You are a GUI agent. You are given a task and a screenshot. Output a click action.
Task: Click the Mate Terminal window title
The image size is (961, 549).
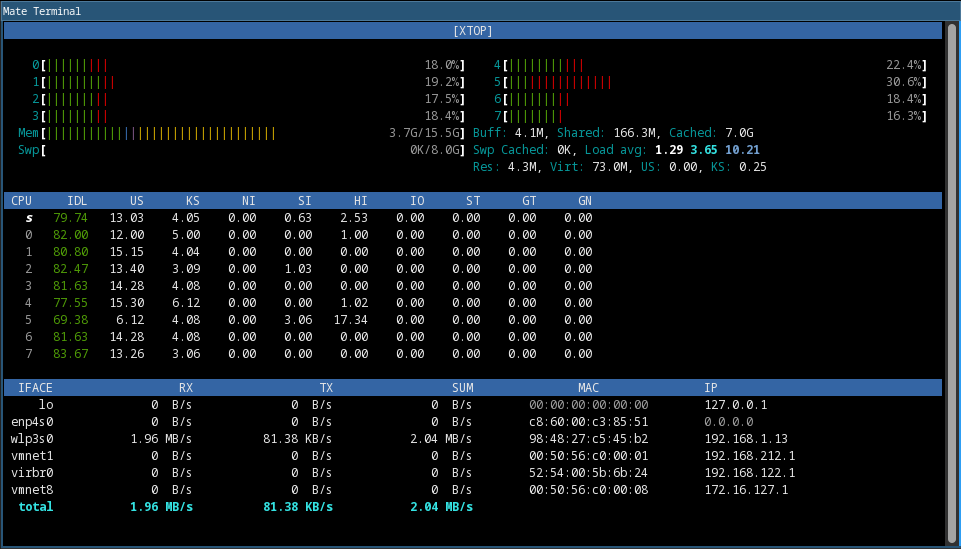(x=42, y=11)
